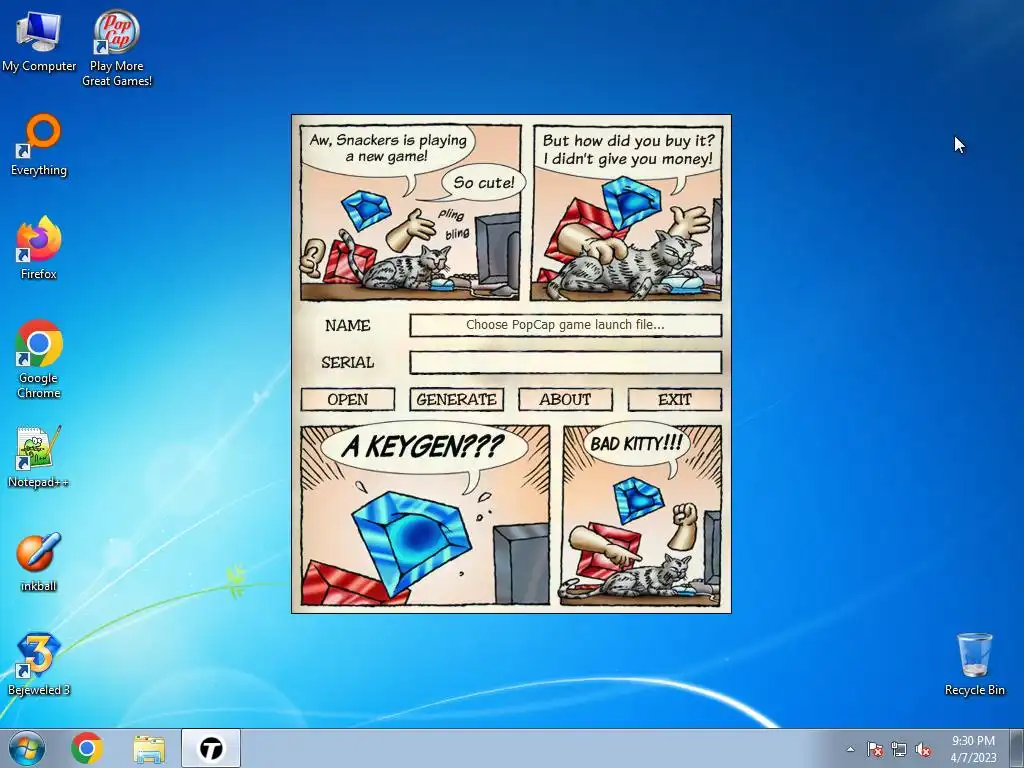
Task: Open the Windows Start menu orb
Action: (27, 748)
